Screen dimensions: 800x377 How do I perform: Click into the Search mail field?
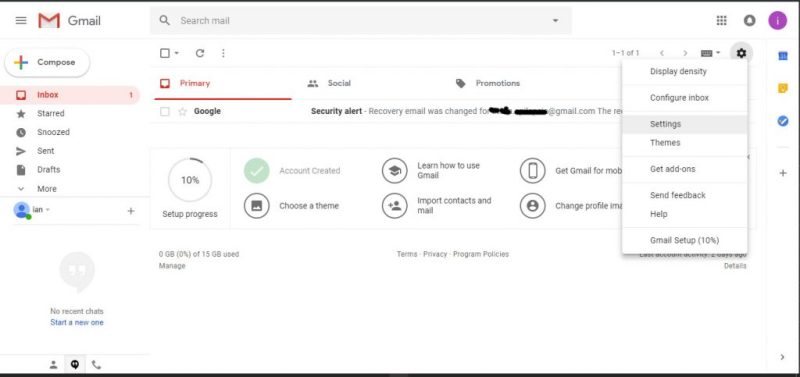click(x=360, y=20)
